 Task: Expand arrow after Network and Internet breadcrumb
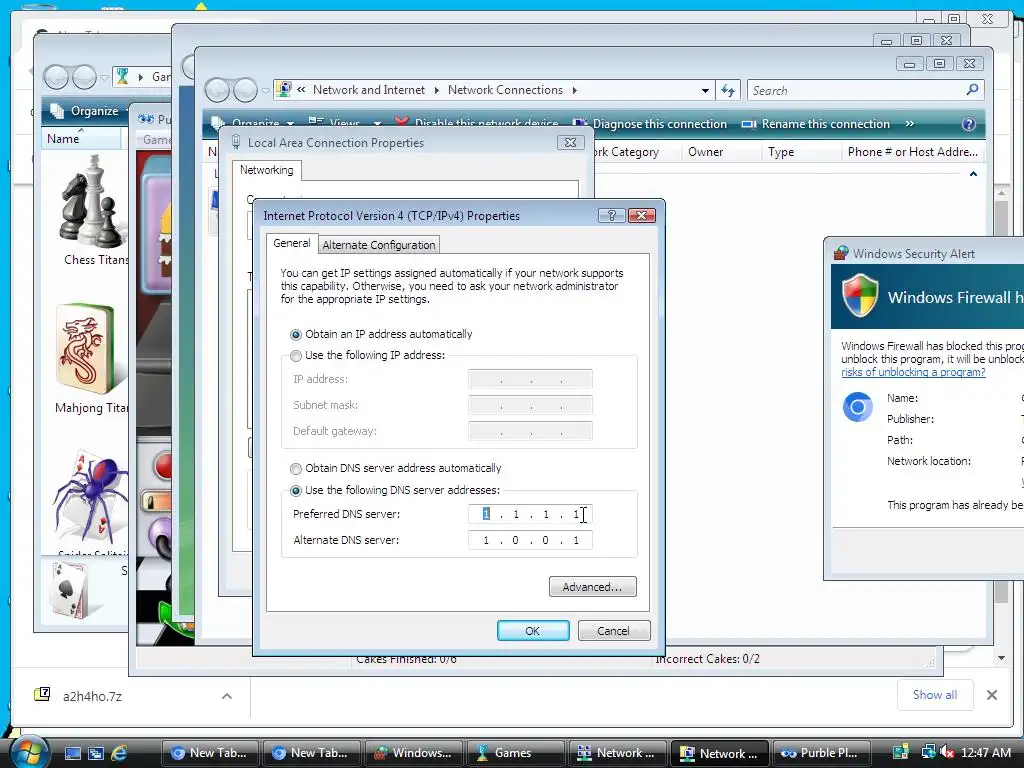click(x=436, y=90)
